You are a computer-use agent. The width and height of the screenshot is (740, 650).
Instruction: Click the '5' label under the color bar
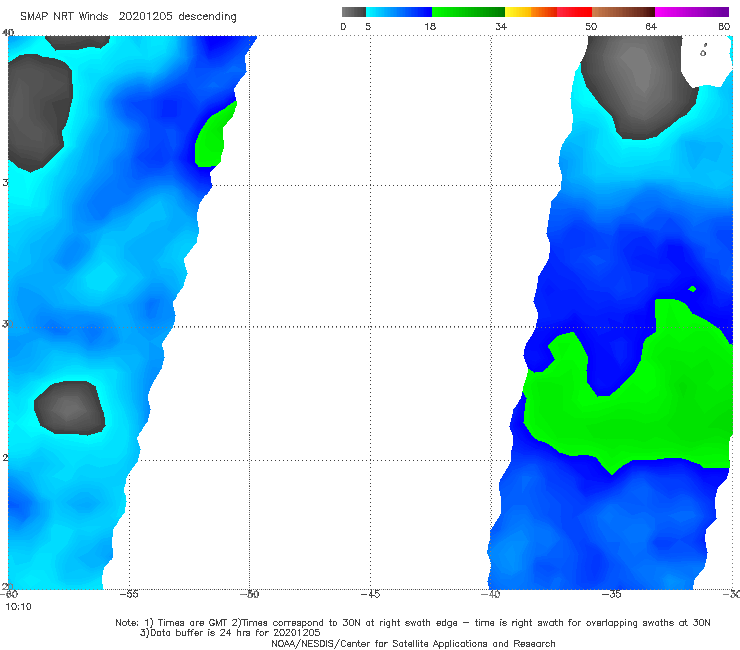coord(368,27)
